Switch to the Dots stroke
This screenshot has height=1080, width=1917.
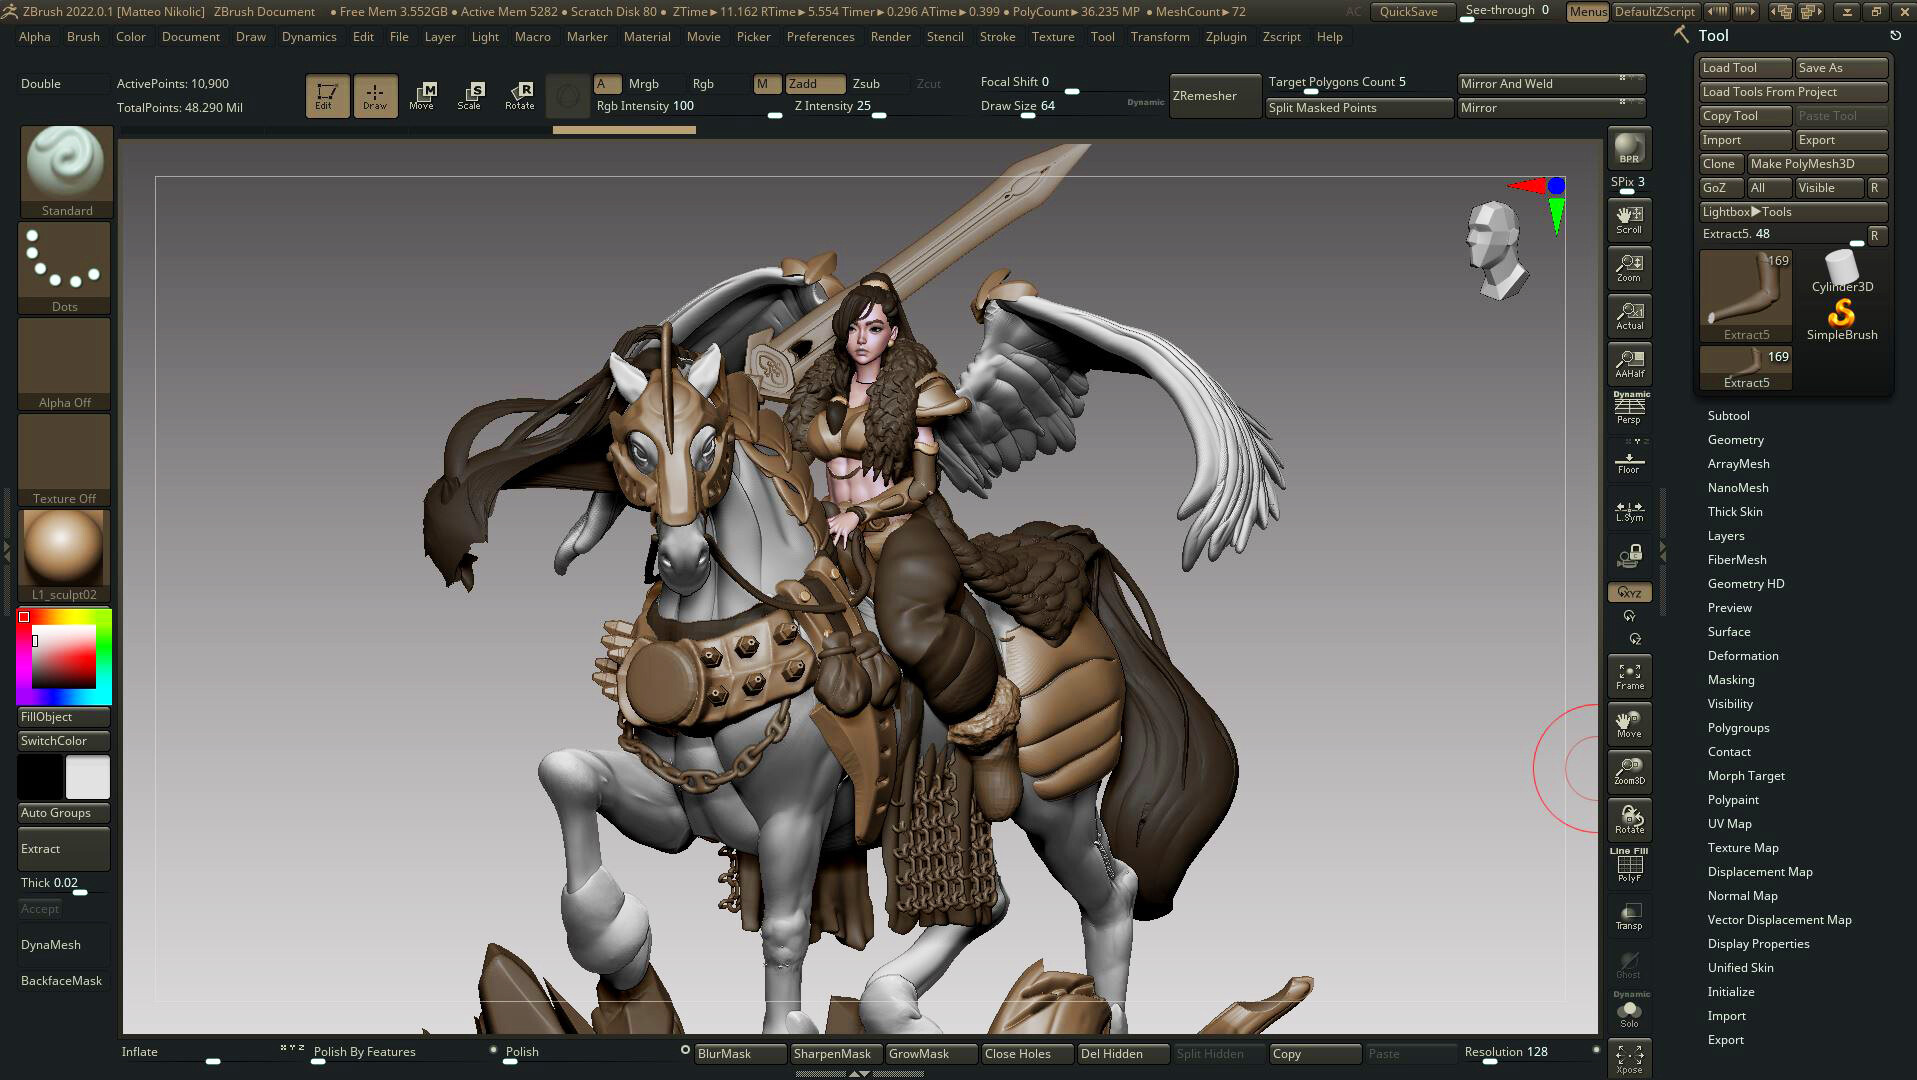(64, 262)
